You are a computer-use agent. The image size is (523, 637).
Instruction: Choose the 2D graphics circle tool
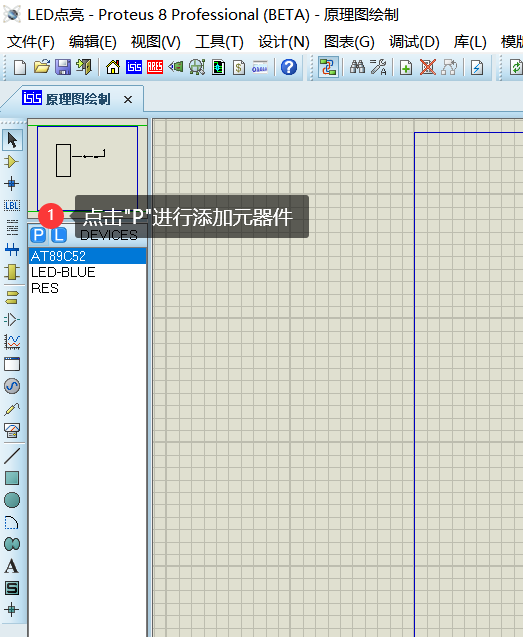pyautogui.click(x=12, y=500)
